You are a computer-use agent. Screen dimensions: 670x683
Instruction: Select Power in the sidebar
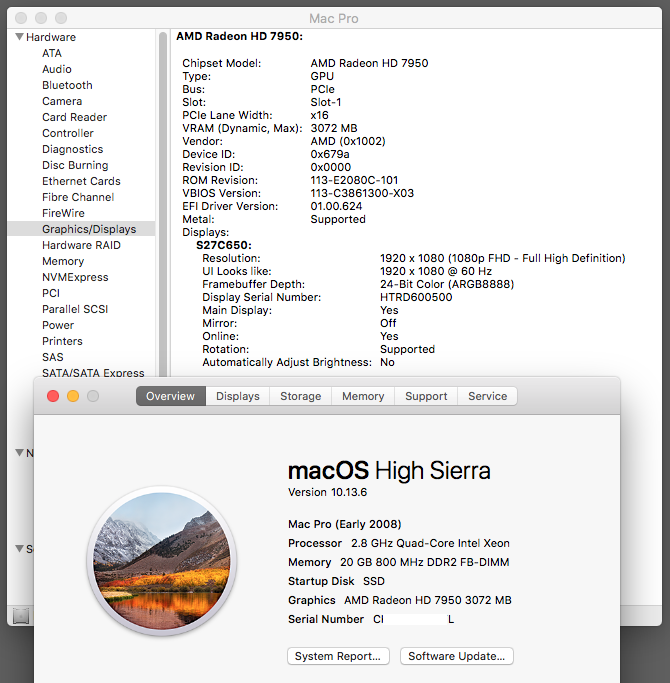click(x=58, y=325)
